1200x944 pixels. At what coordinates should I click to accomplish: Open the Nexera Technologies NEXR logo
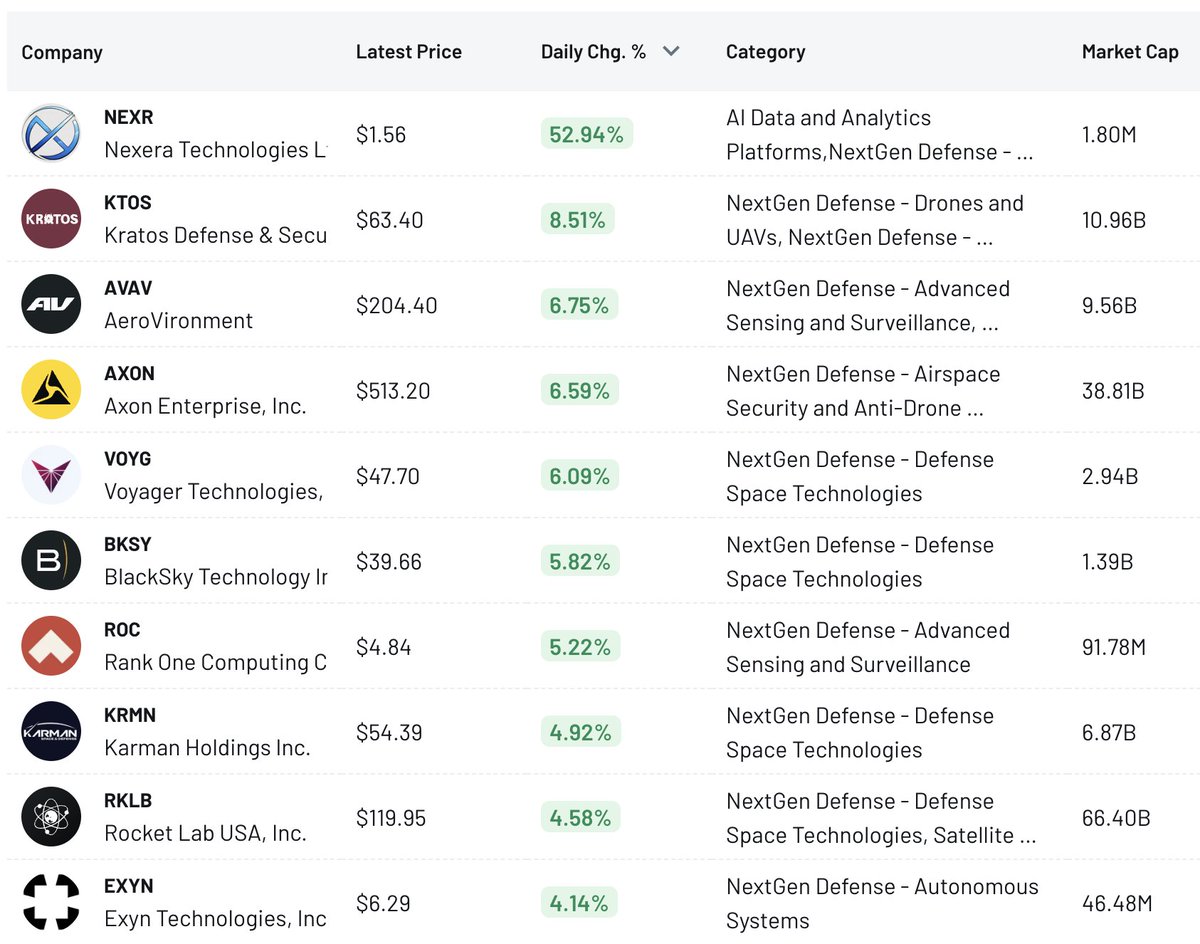point(51,134)
